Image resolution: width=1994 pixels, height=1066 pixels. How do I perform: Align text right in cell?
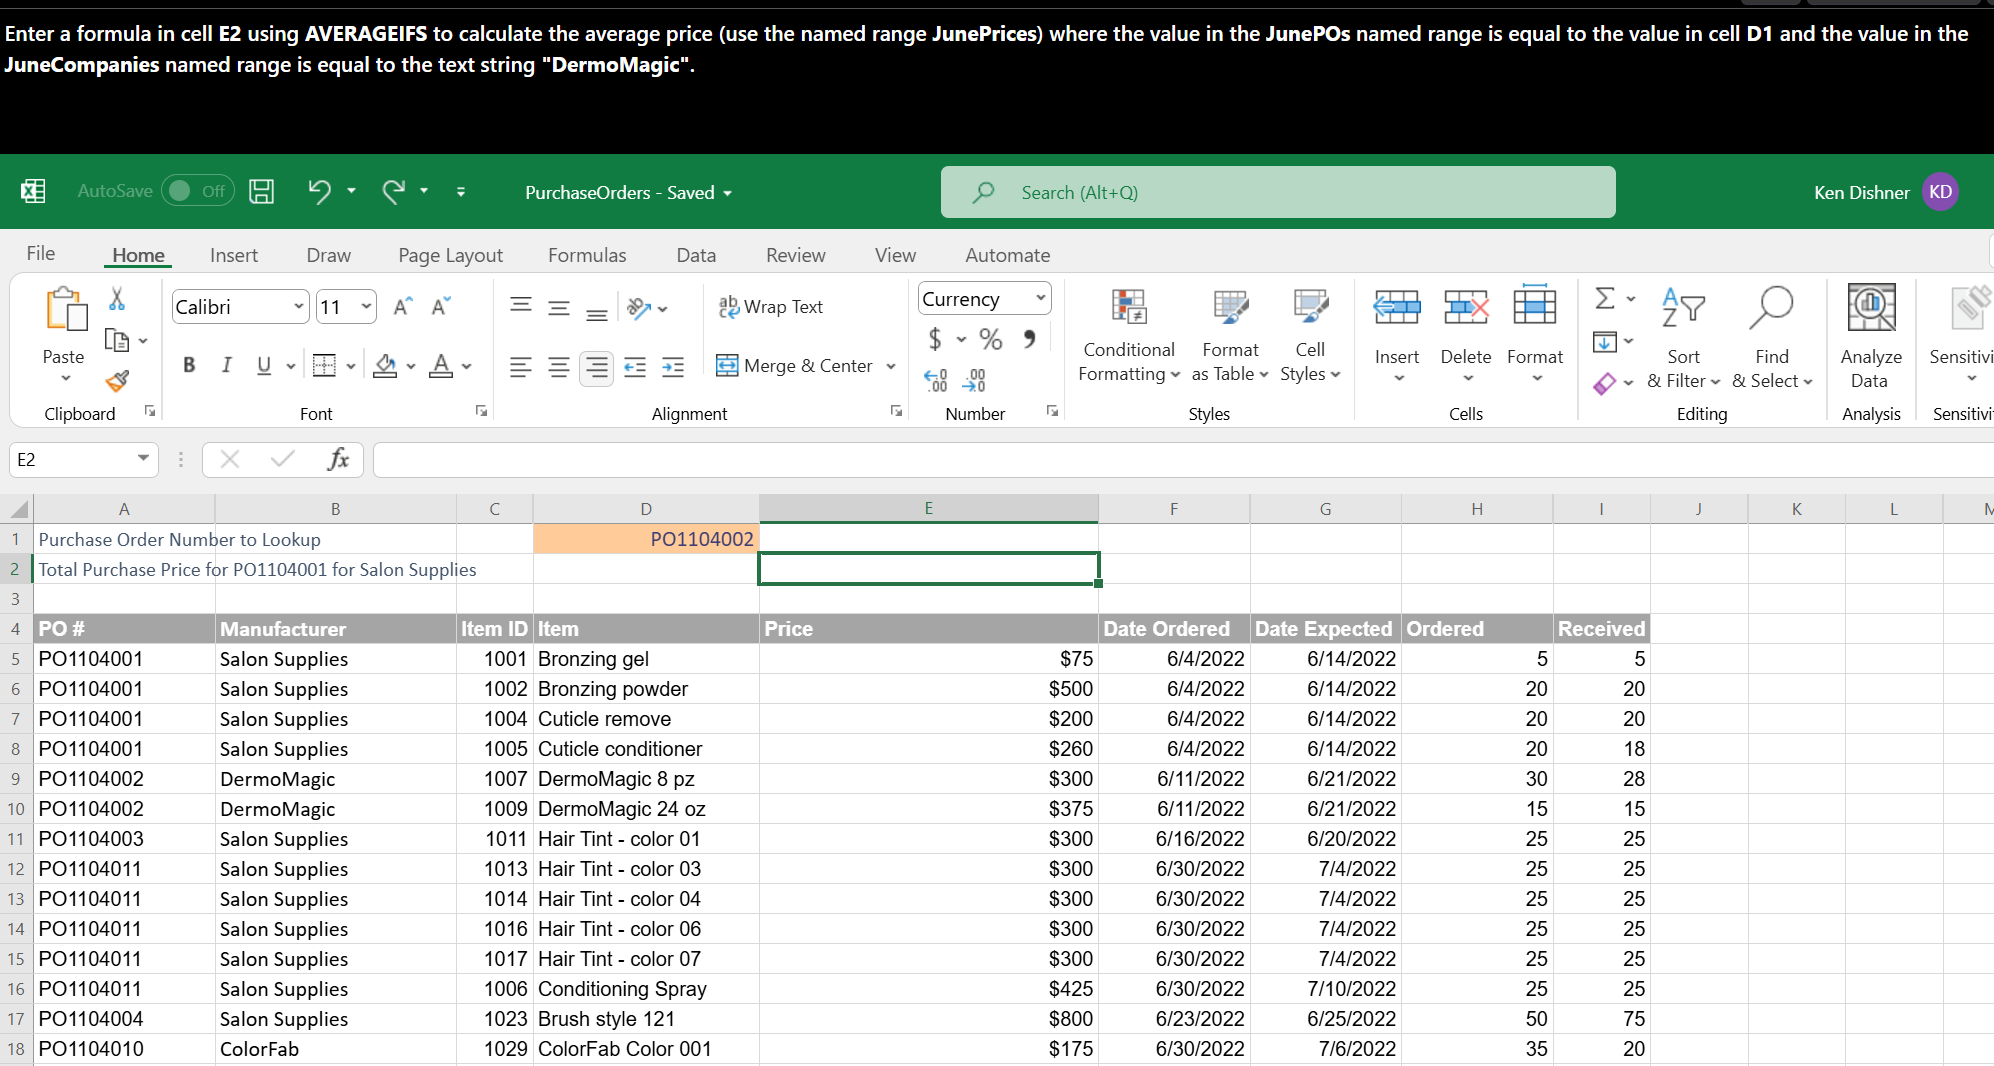(x=597, y=367)
